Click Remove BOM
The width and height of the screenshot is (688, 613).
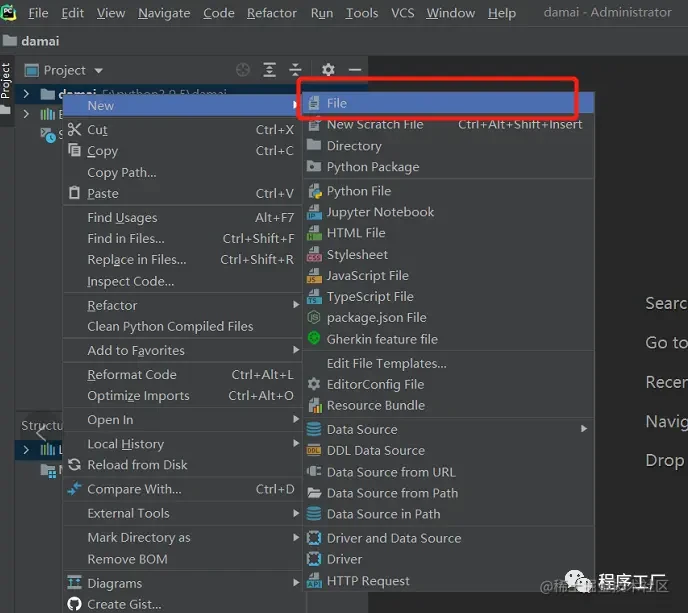(x=183, y=559)
